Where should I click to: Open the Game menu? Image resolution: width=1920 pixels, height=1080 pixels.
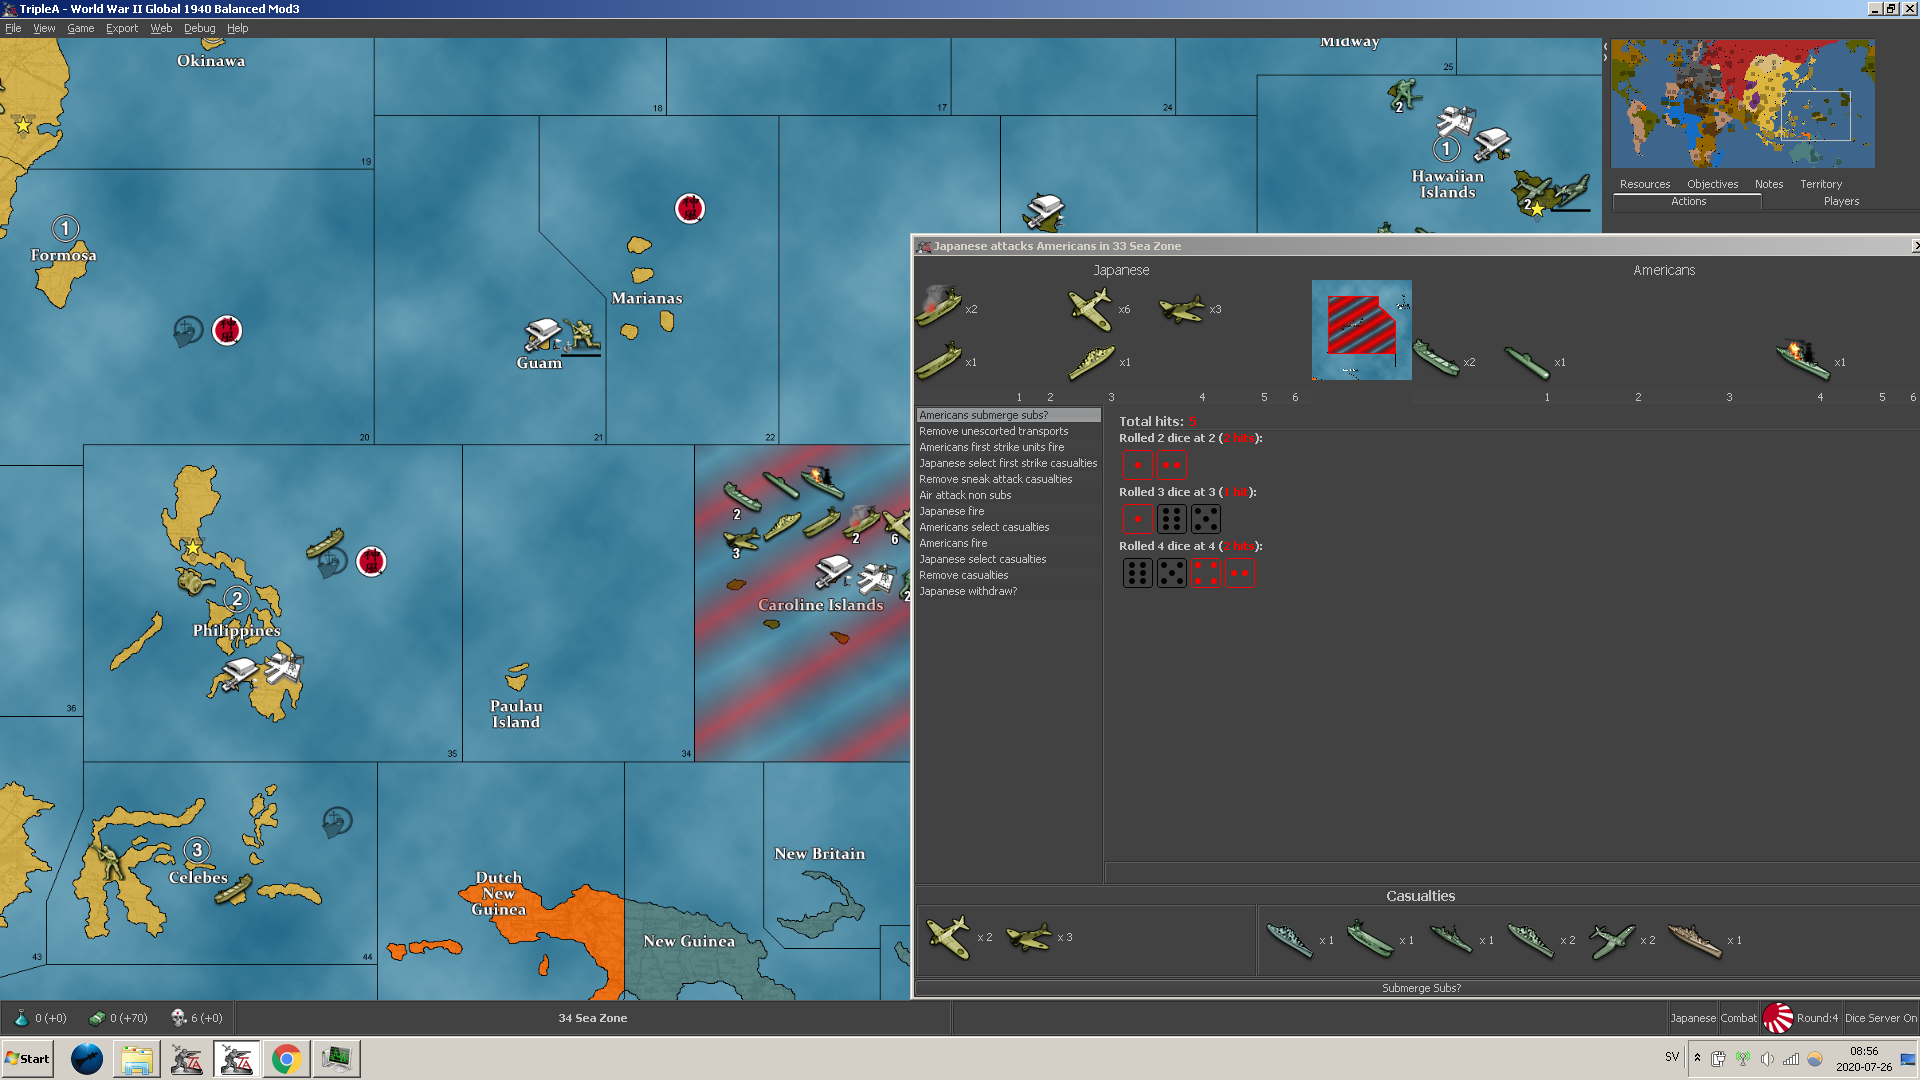coord(80,28)
